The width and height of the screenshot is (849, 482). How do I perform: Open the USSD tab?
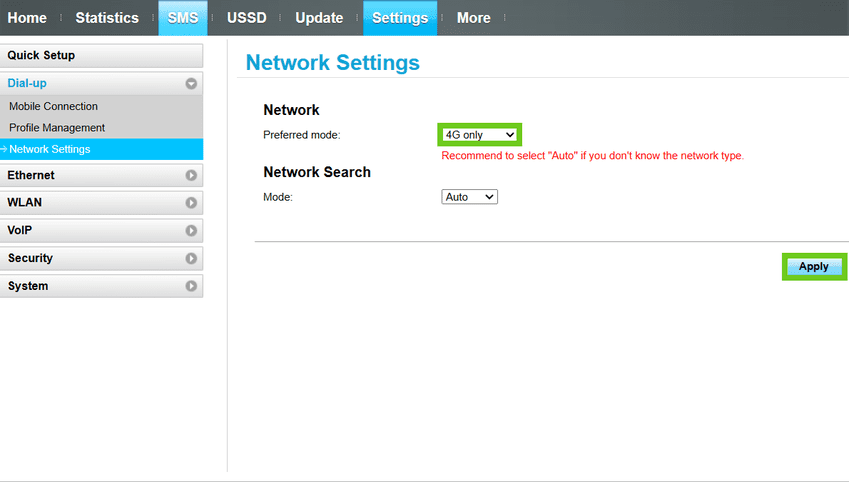click(x=247, y=18)
